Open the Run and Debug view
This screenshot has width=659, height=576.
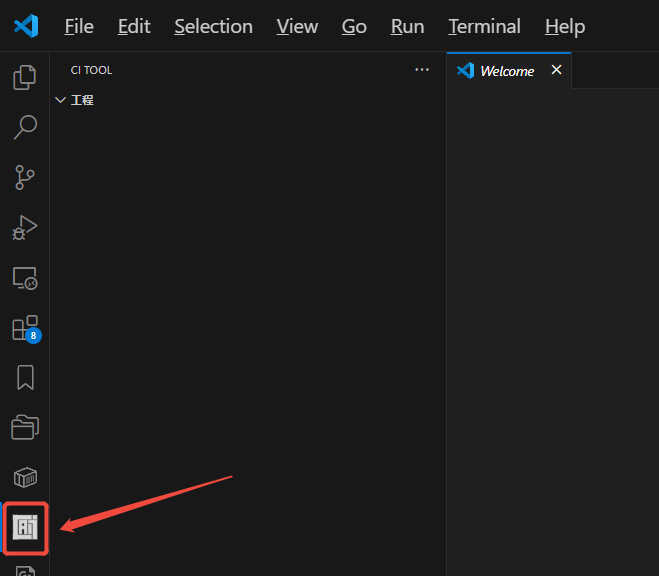[x=25, y=228]
